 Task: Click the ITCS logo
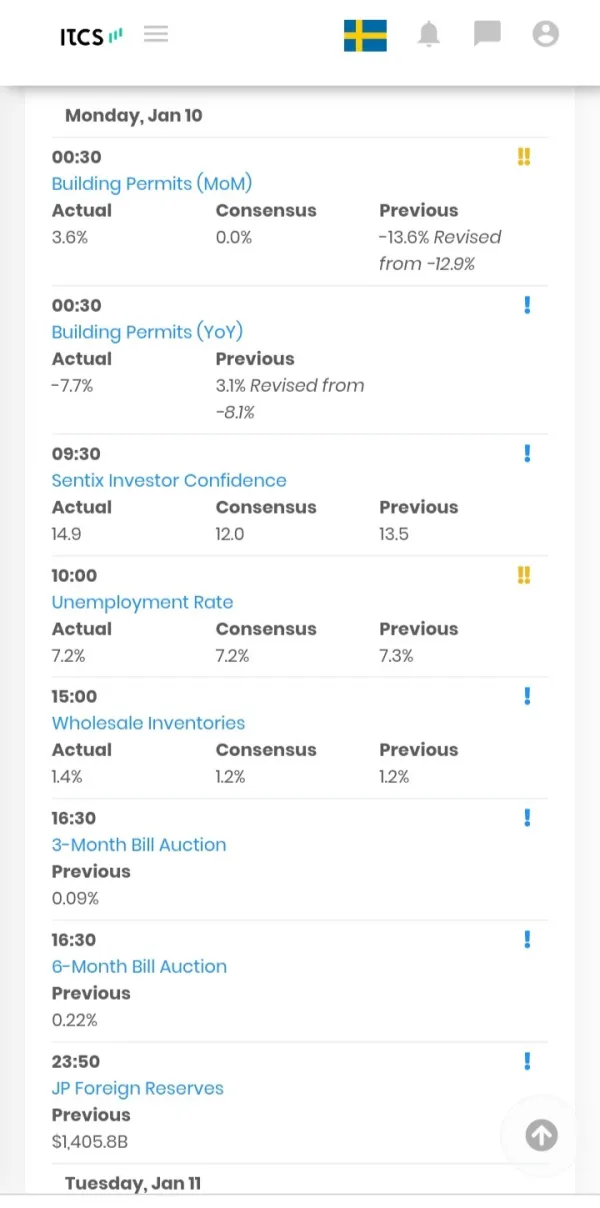tap(91, 37)
